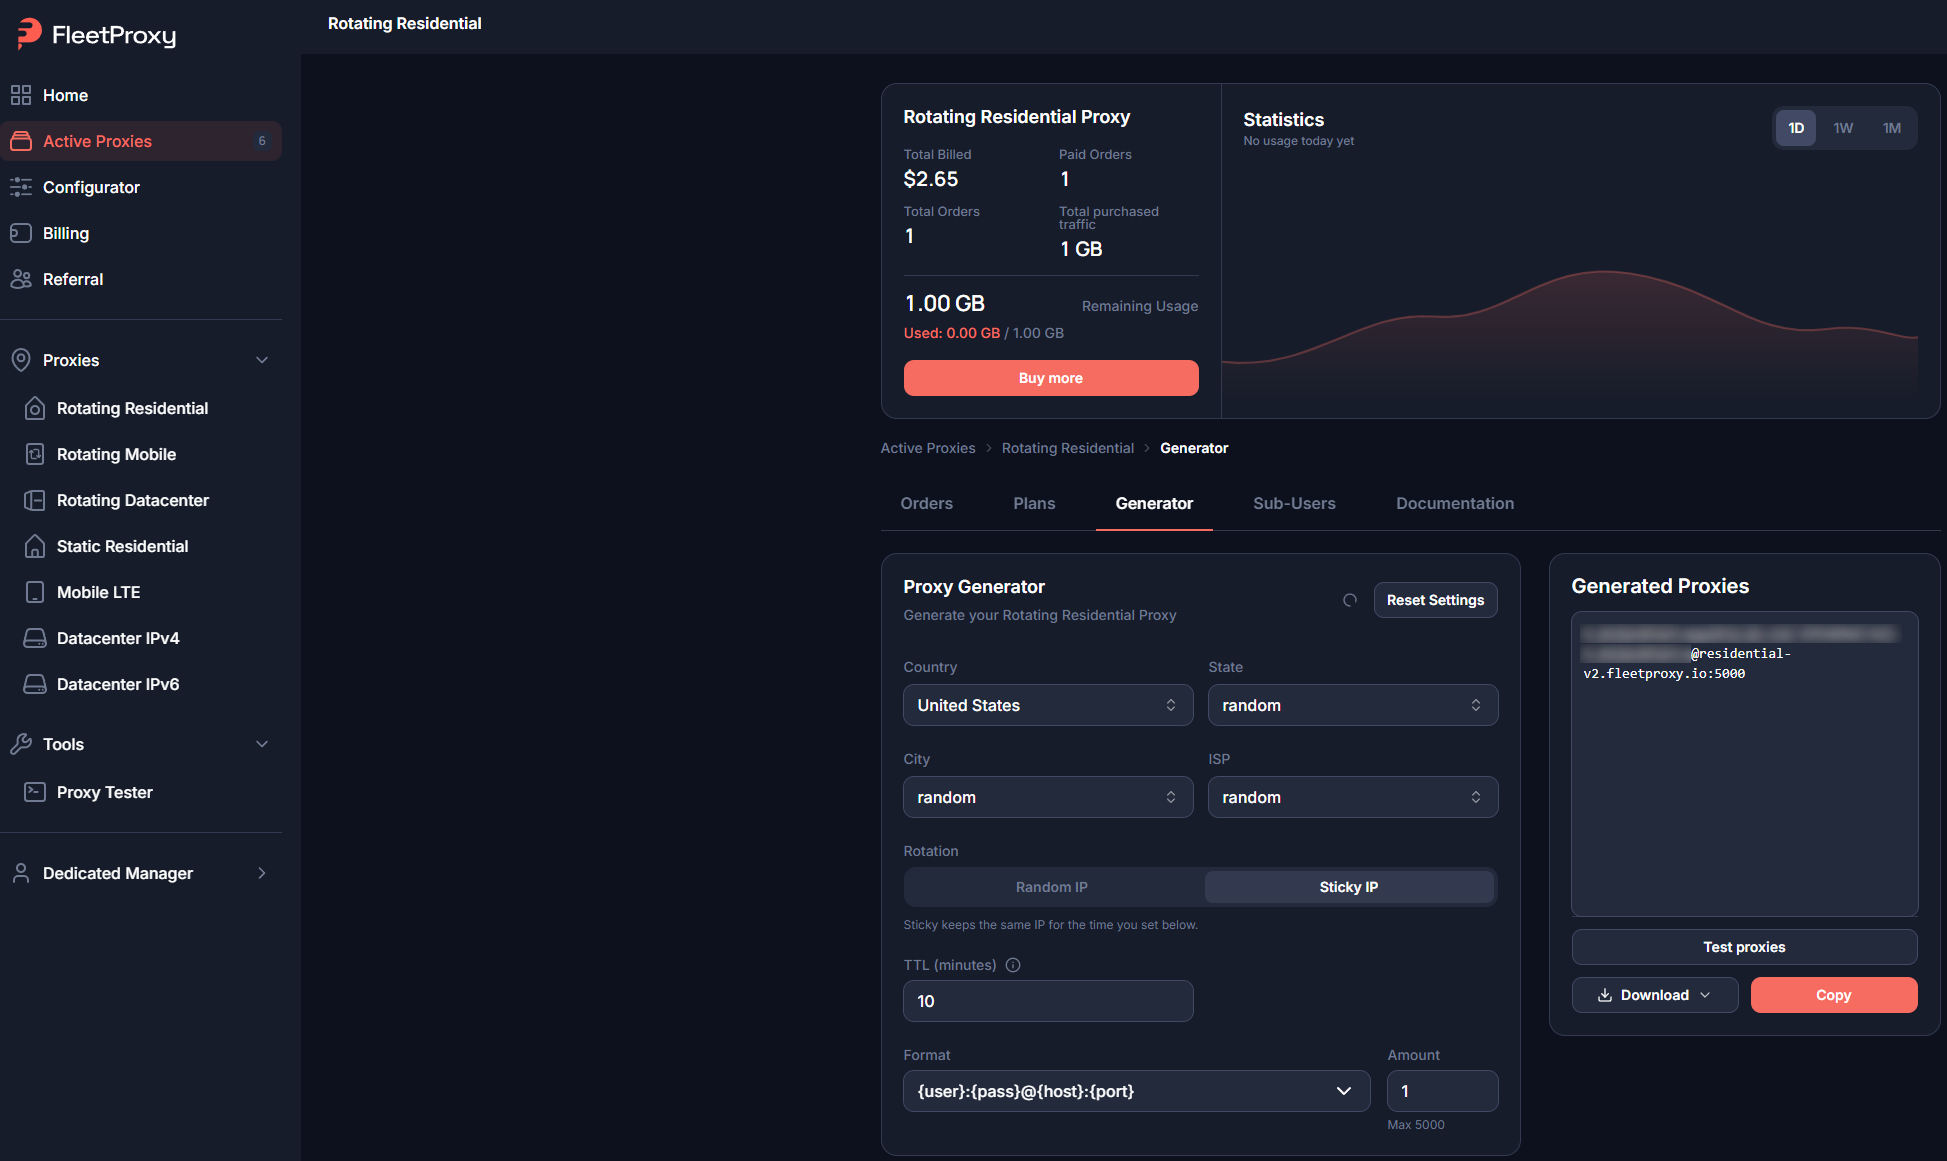Collapse the Proxies section chevron
Viewport: 1947px width, 1161px height.
262,360
